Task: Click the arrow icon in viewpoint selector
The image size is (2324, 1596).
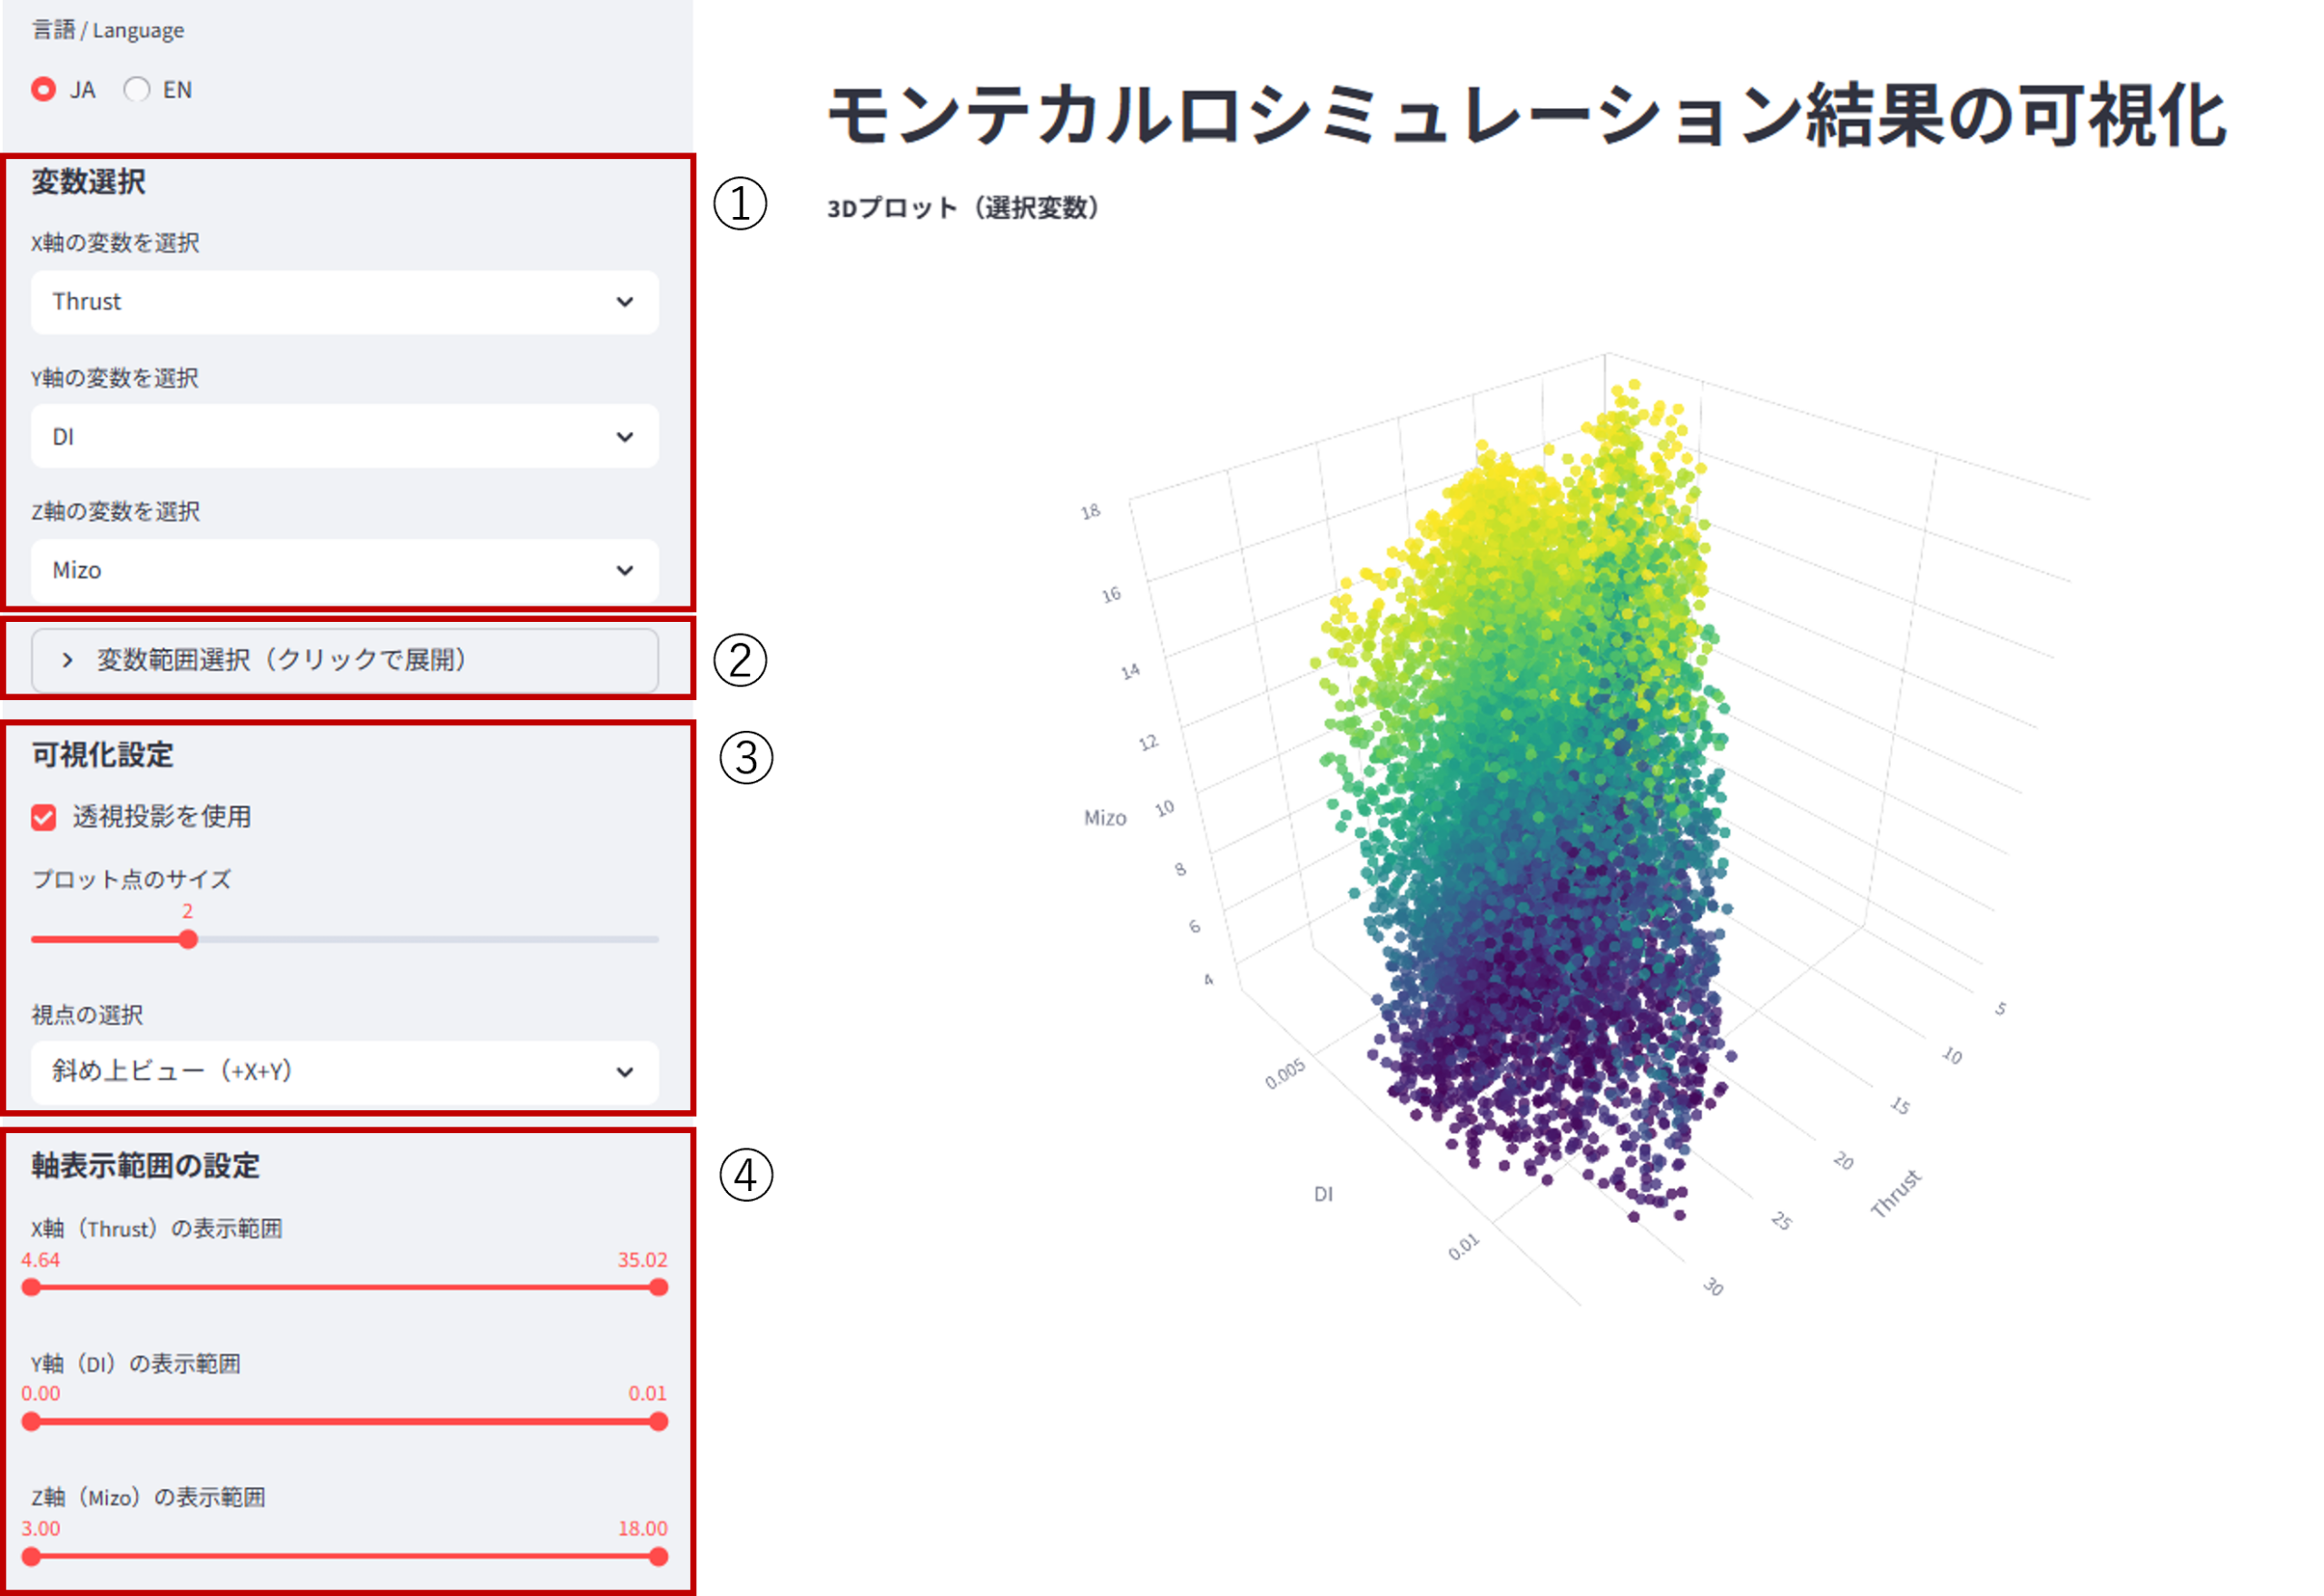Action: (625, 1071)
